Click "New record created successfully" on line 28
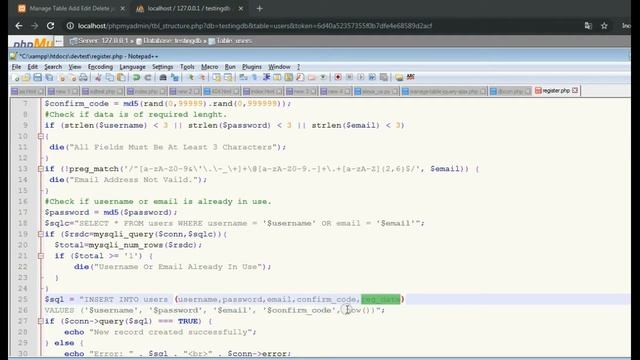The height and width of the screenshot is (360, 640). pyautogui.click(x=170, y=332)
